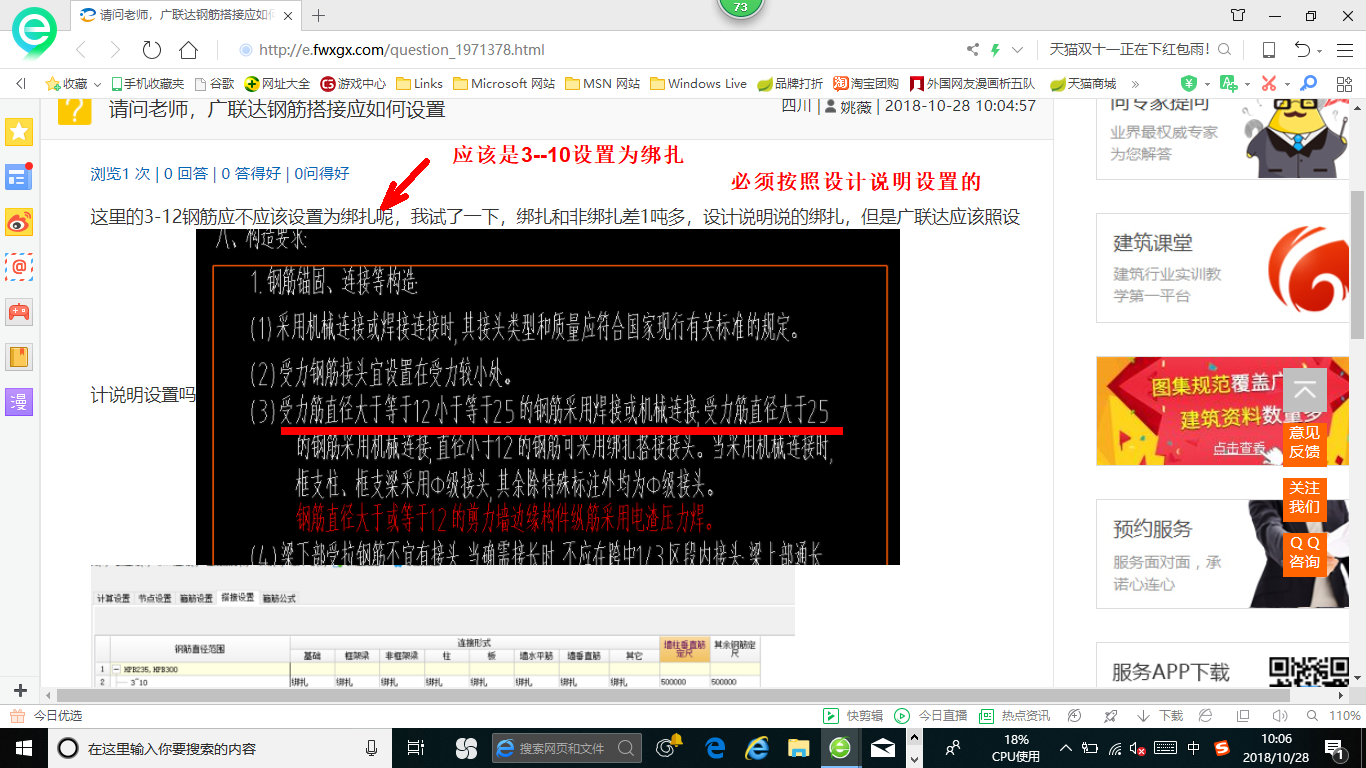The width and height of the screenshot is (1366, 768).
Task: Click the 快剪辑 status bar button
Action: pos(853,716)
